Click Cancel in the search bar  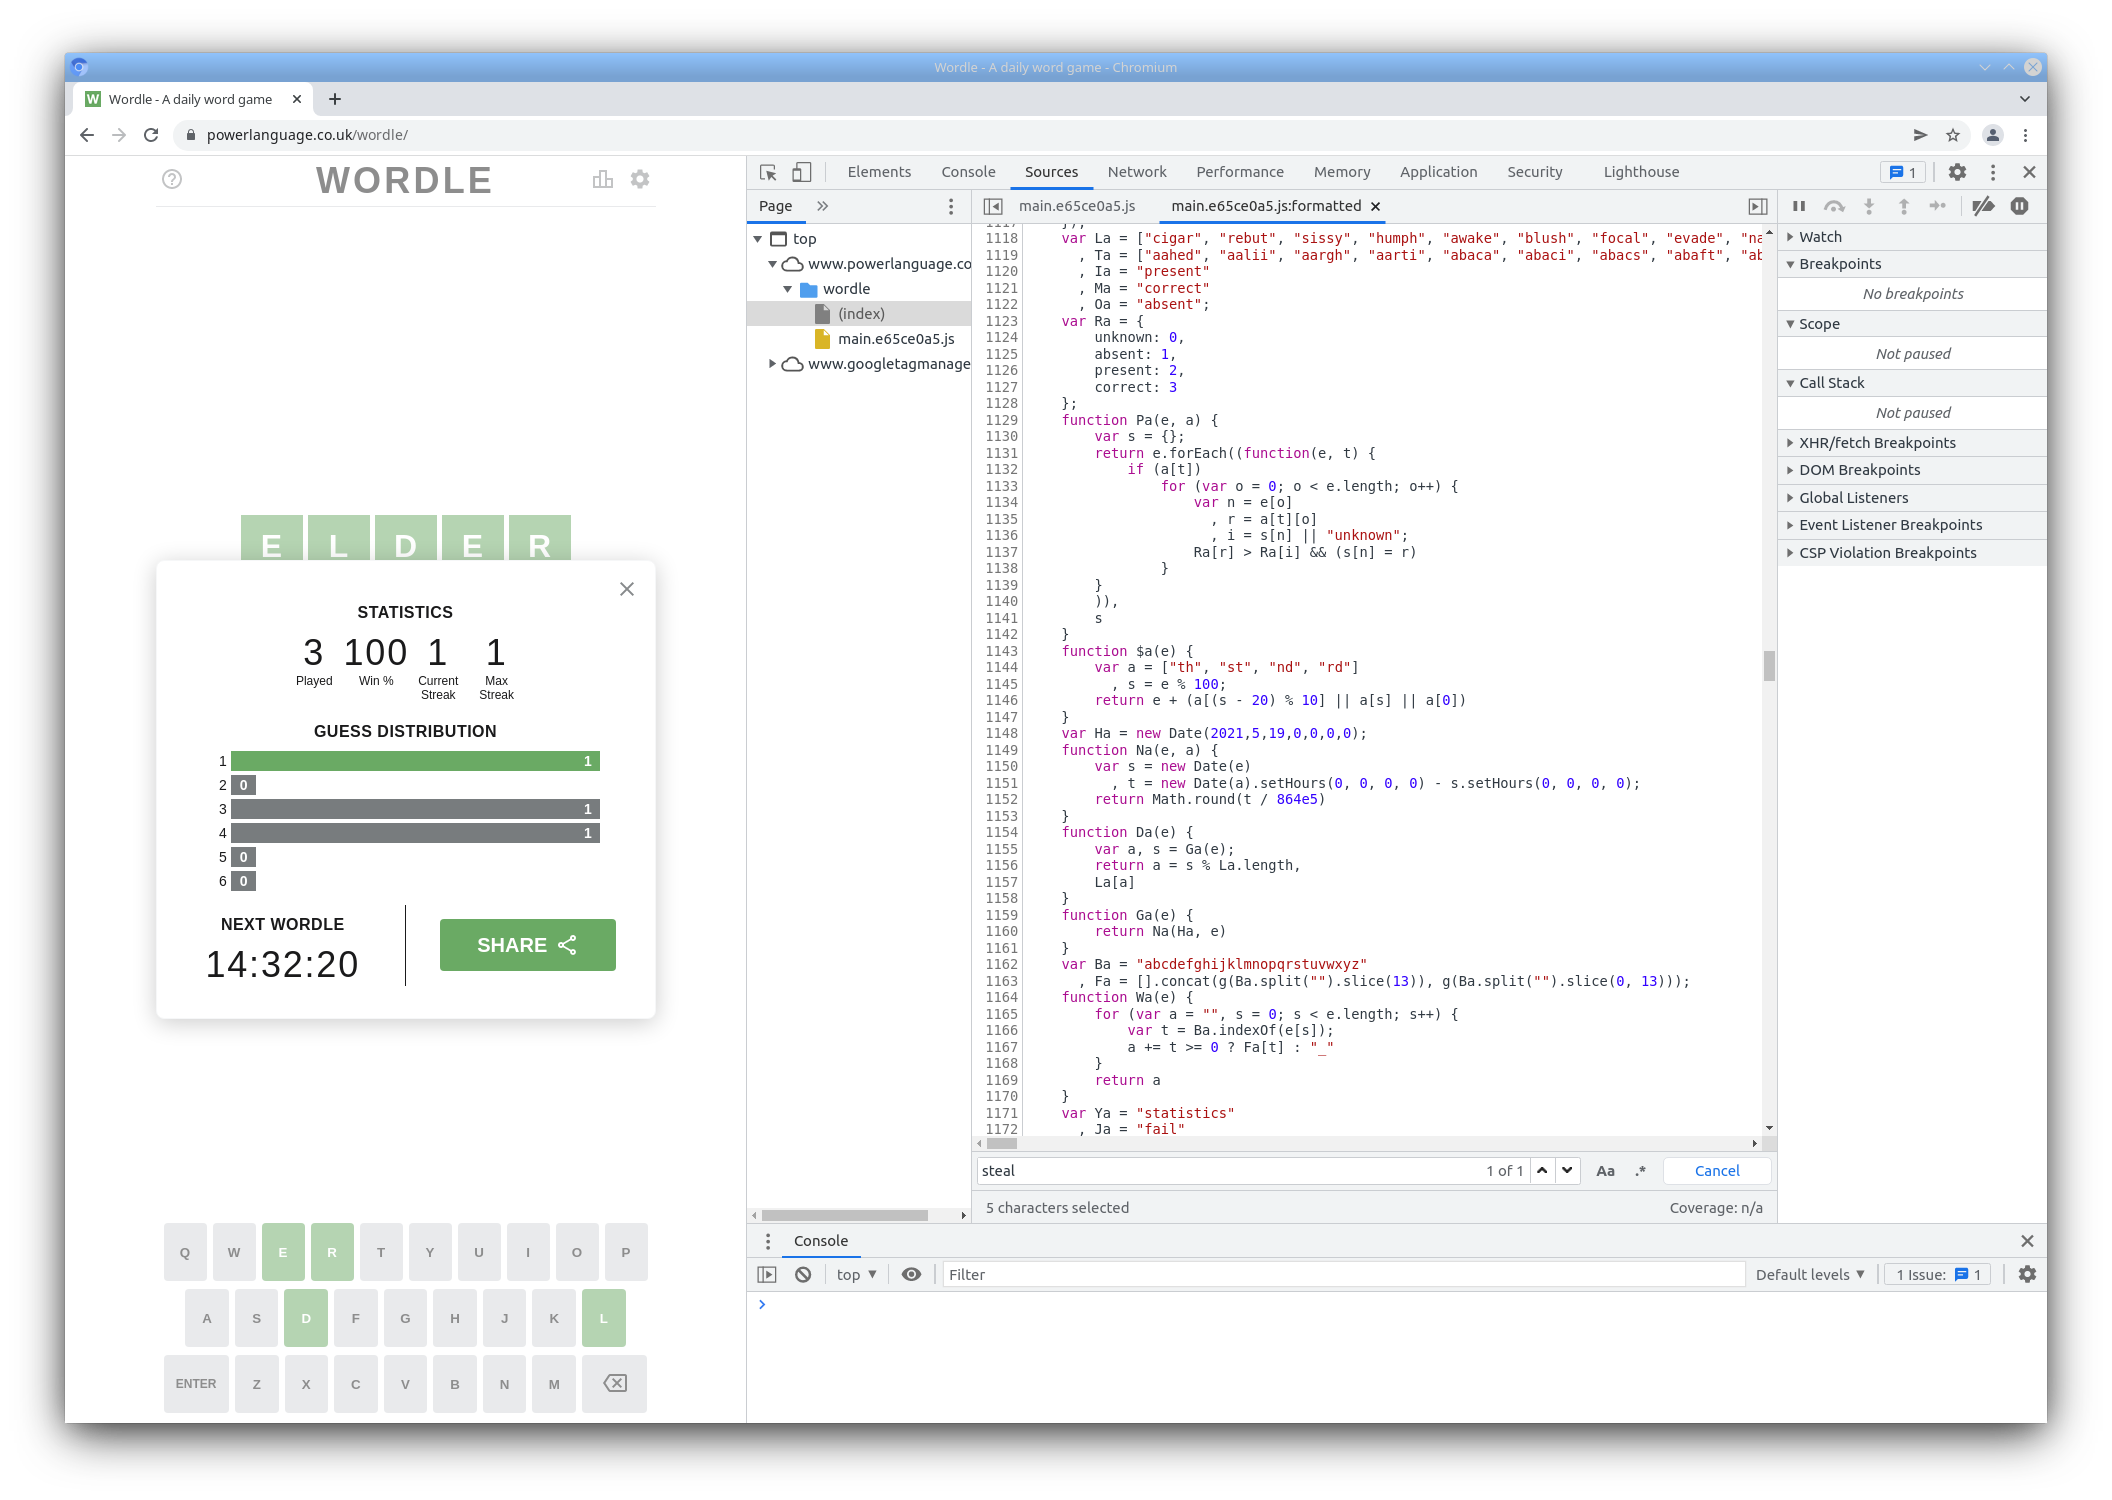click(1717, 1171)
